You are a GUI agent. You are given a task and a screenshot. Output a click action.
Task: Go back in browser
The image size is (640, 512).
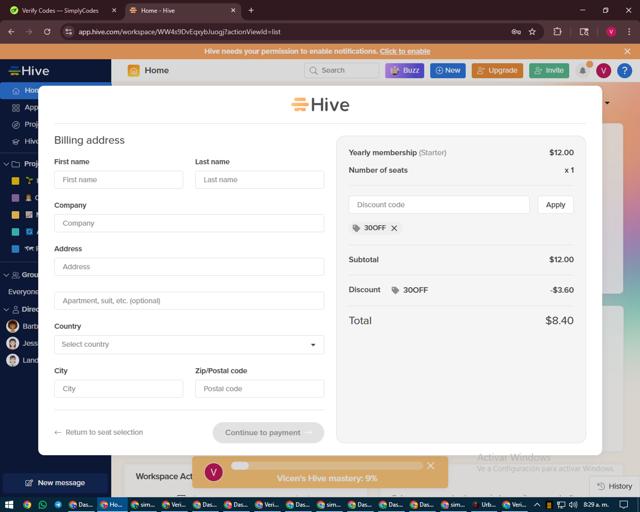[x=11, y=32]
